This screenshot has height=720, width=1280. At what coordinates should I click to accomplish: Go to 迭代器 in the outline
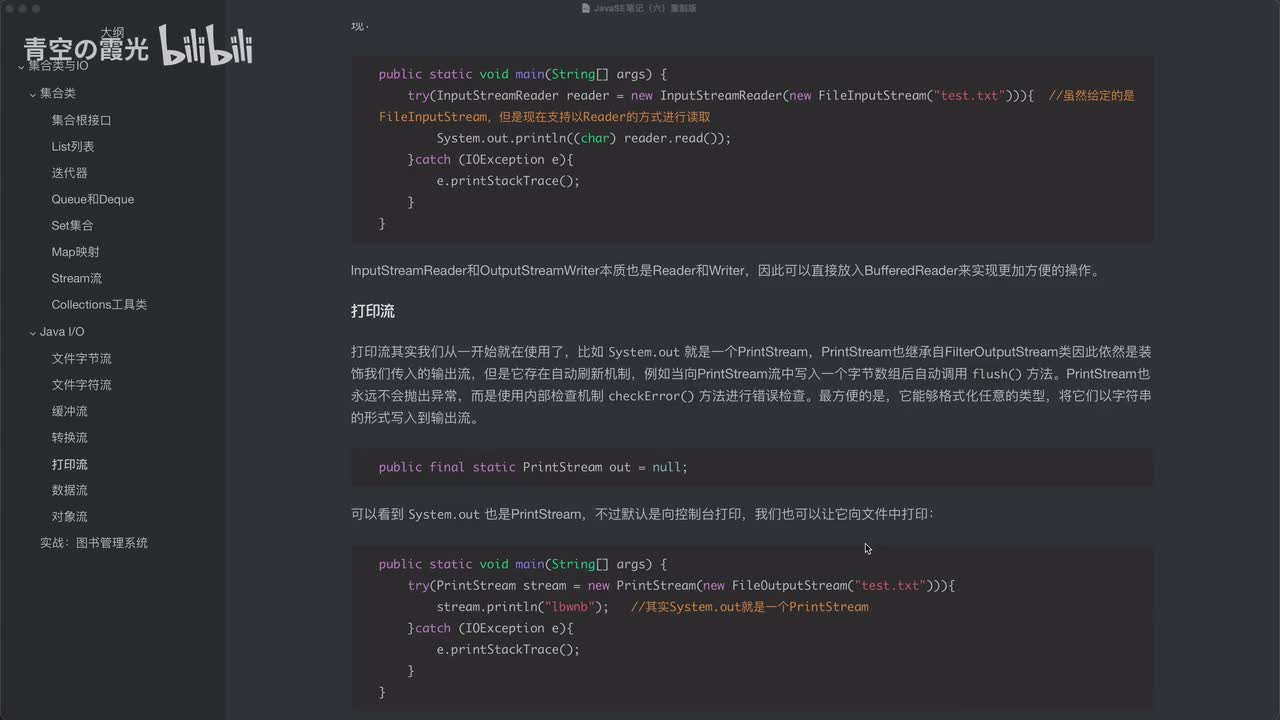click(x=70, y=173)
